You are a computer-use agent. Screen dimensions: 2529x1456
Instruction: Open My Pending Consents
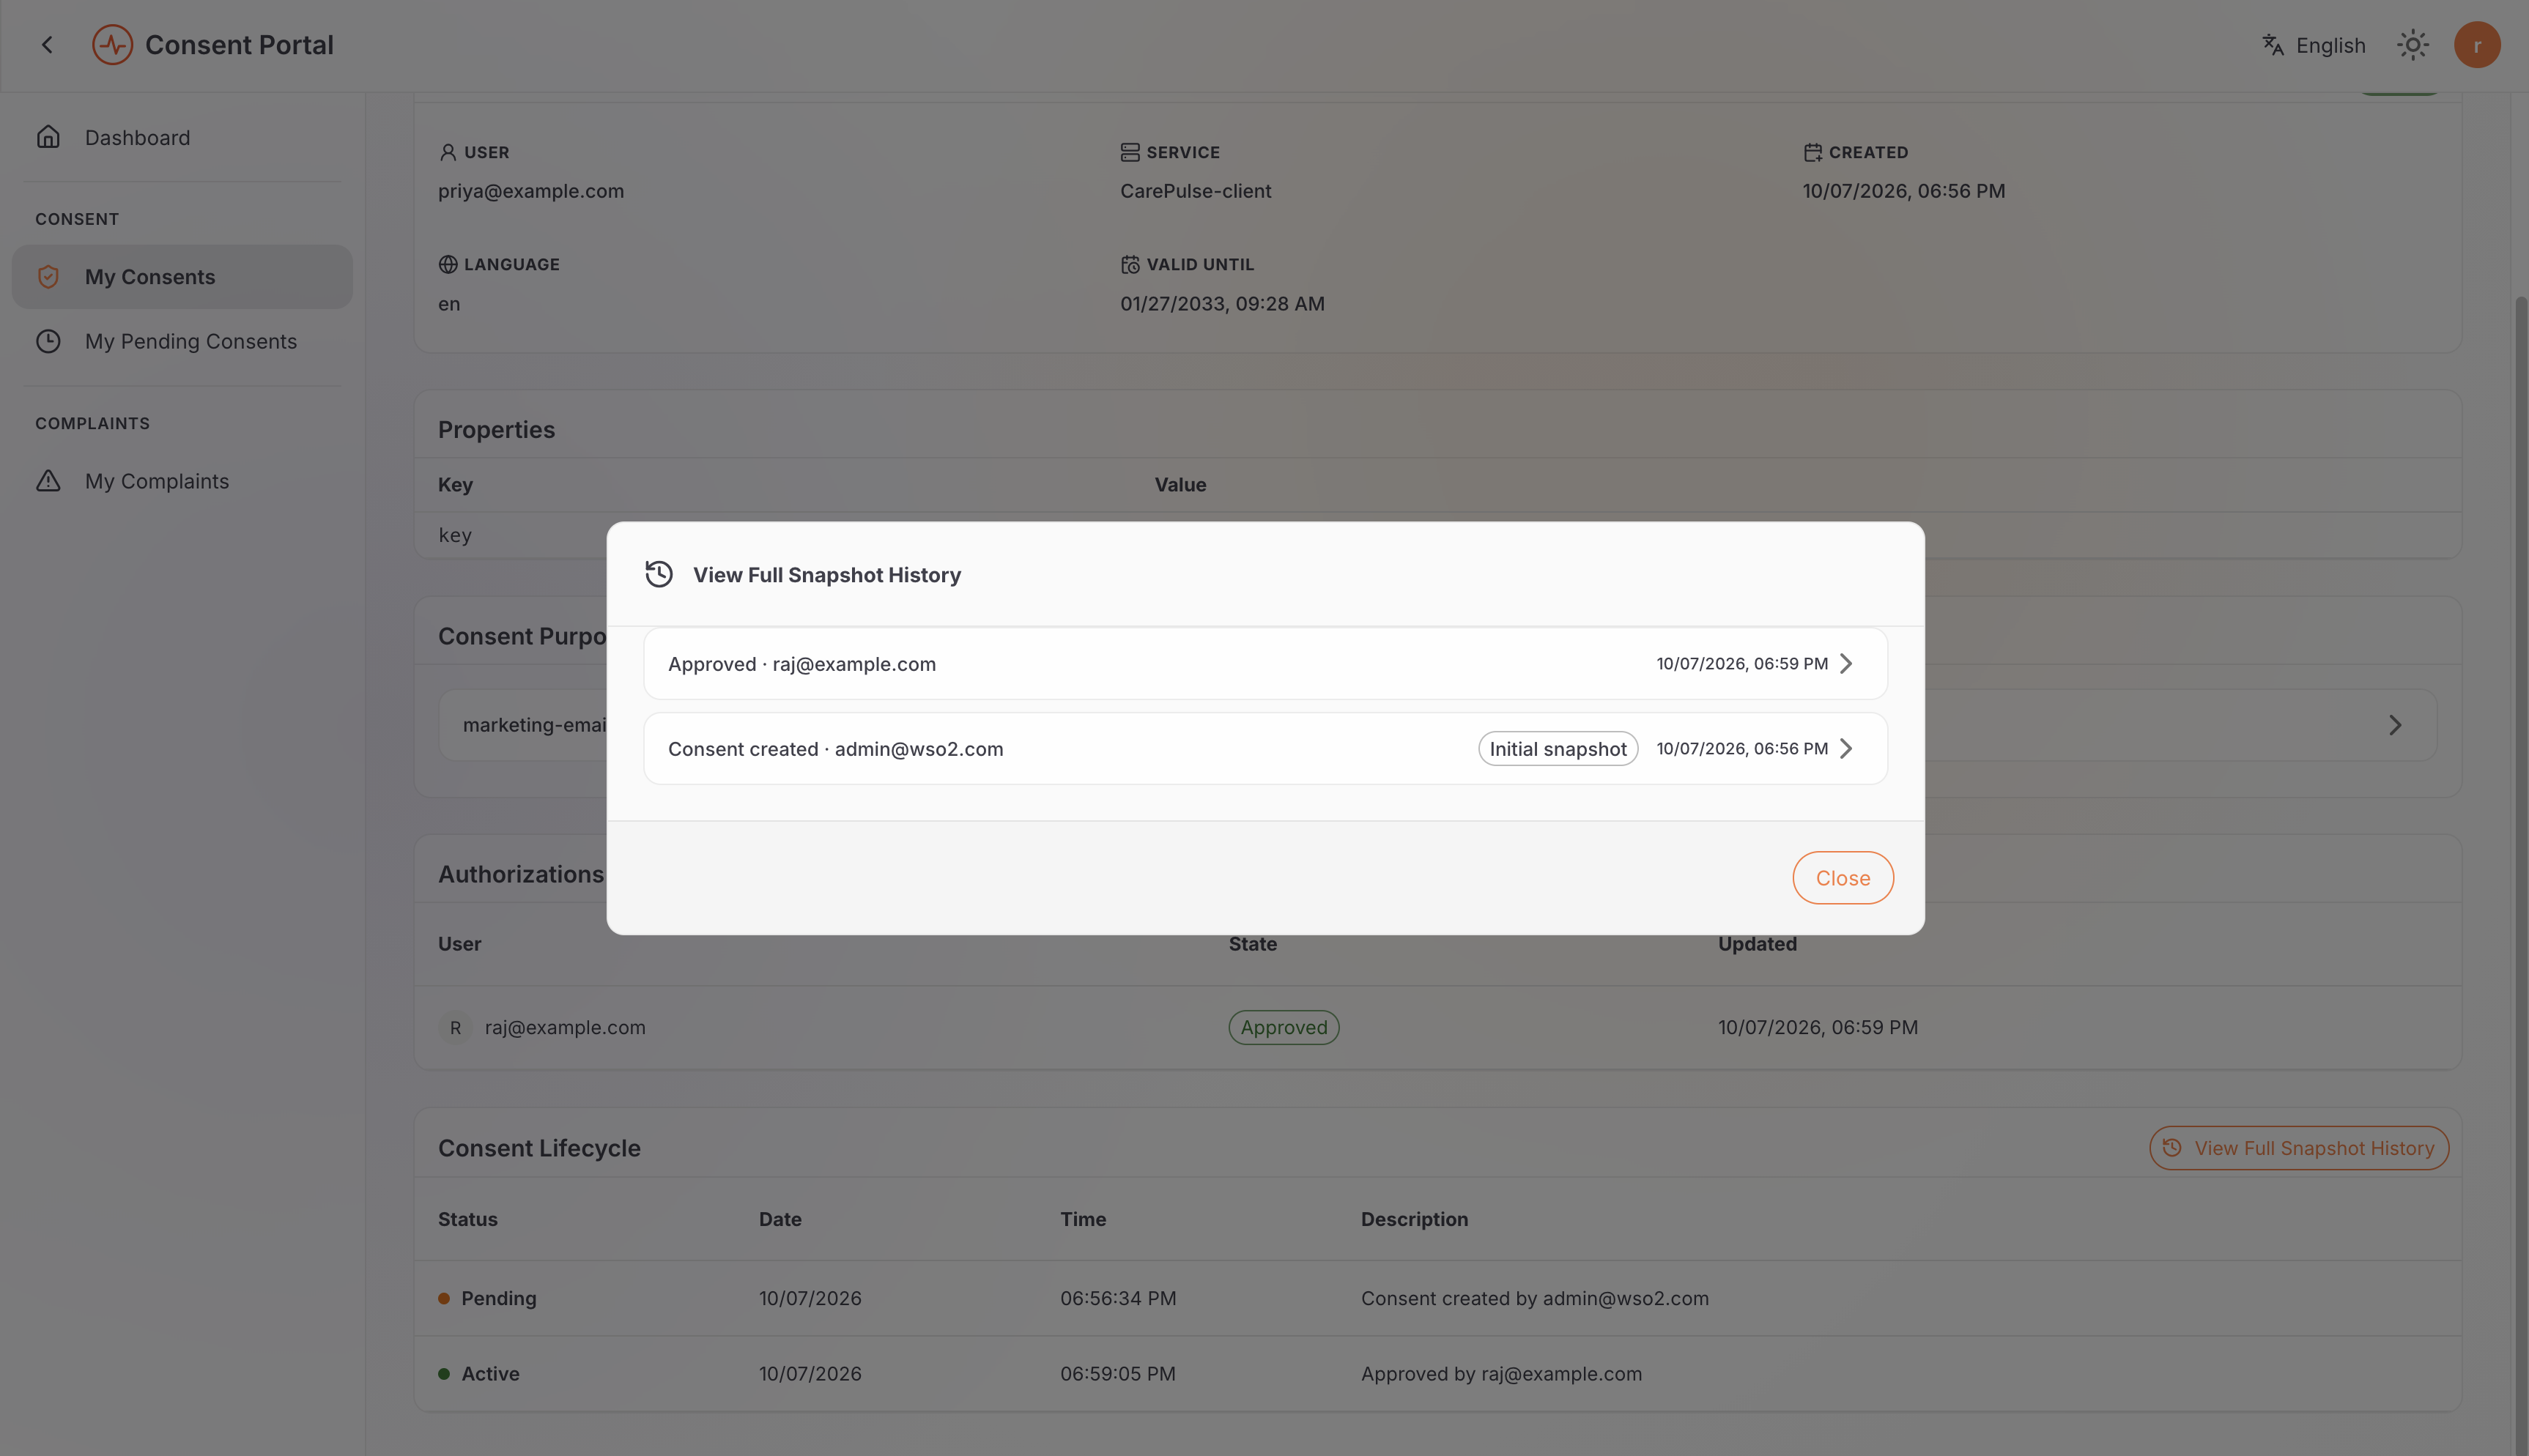(182, 341)
